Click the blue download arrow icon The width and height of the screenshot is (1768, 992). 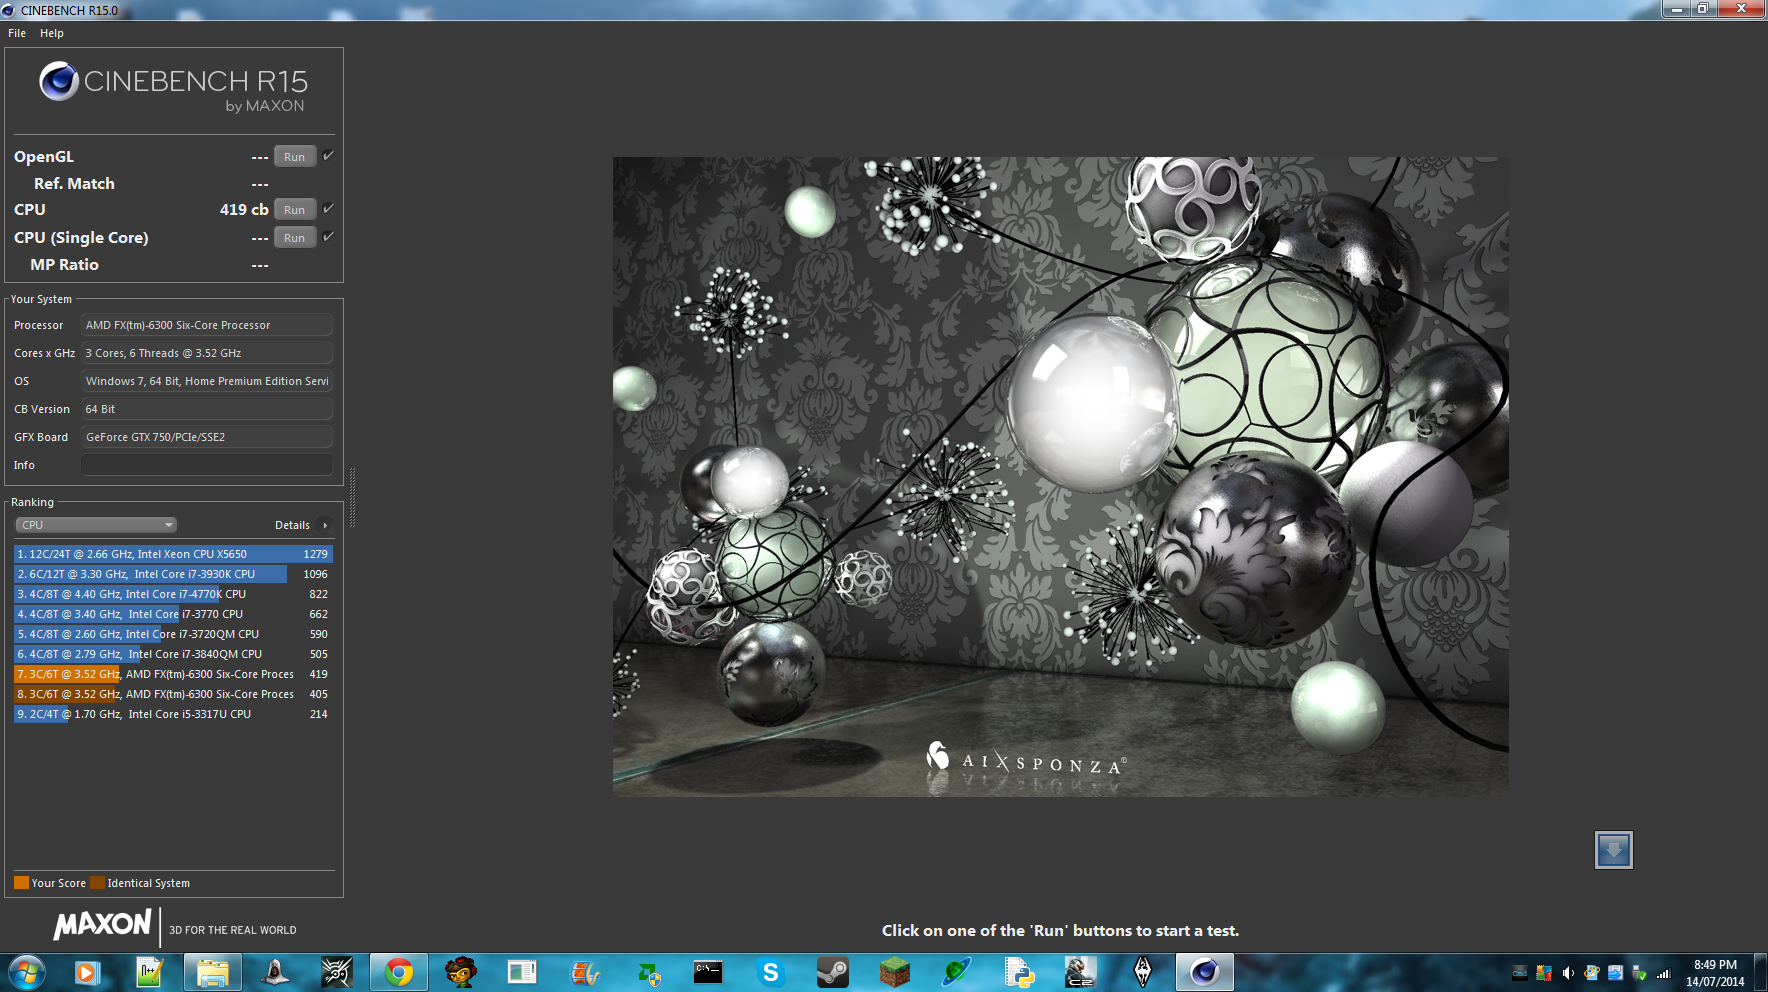click(x=1613, y=850)
